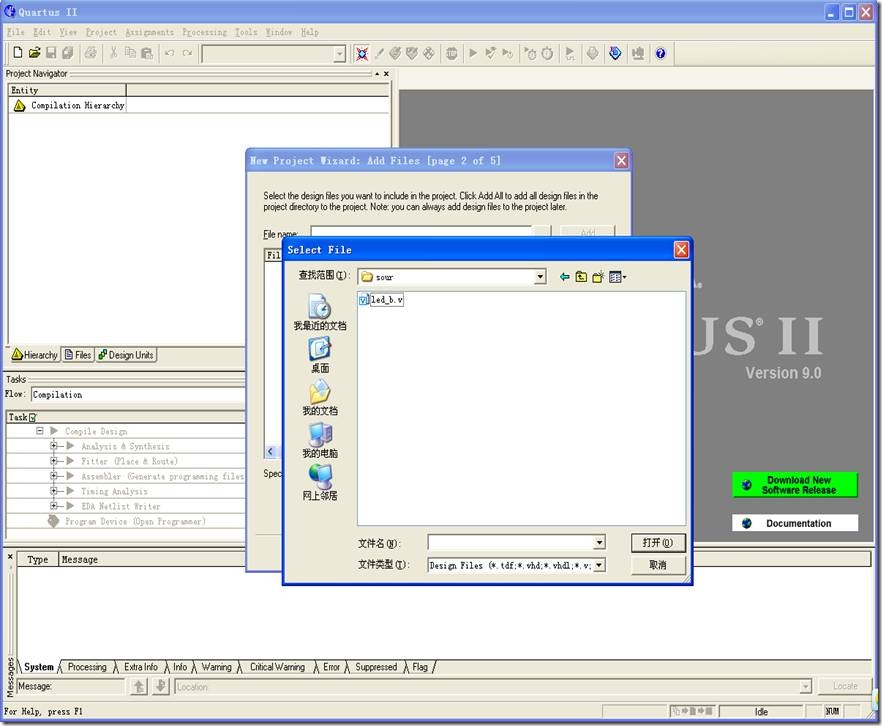Switch to the Files tab in Project Navigator

(x=77, y=354)
